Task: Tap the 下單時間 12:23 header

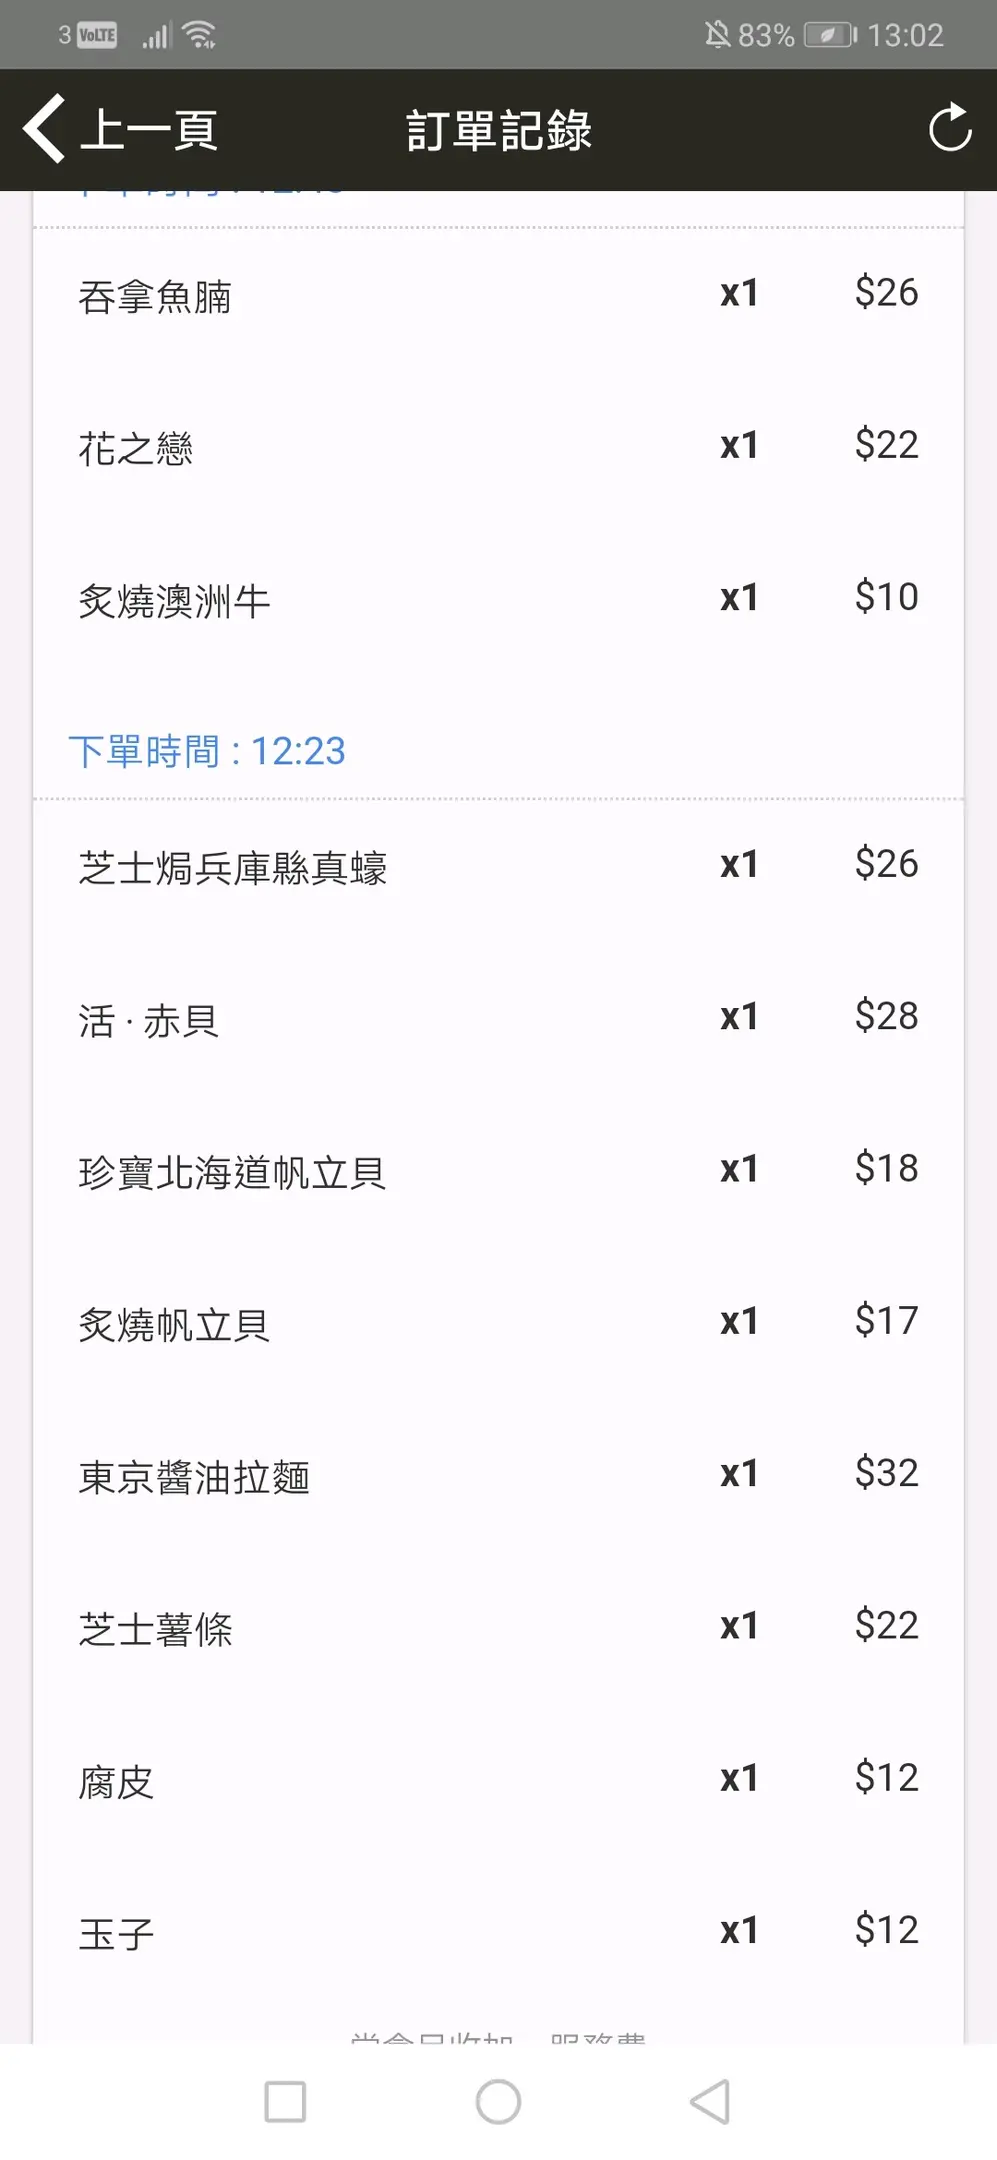Action: 207,751
